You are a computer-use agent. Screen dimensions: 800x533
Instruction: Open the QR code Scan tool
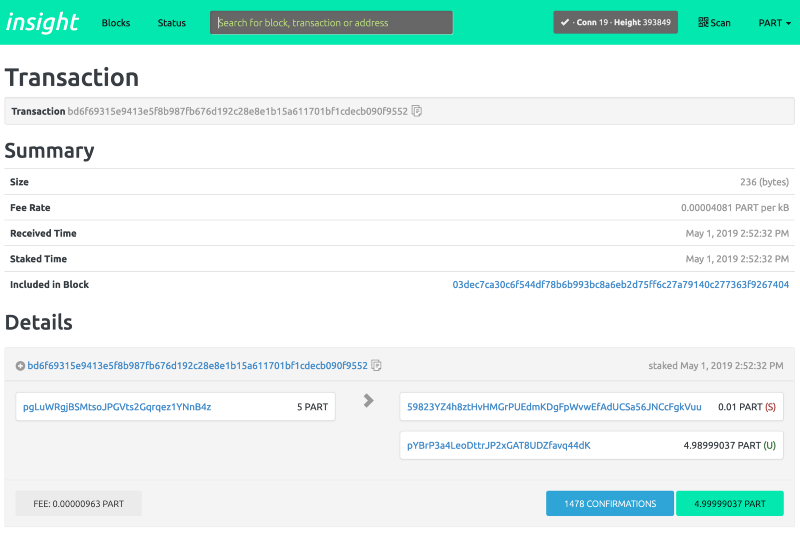(714, 22)
